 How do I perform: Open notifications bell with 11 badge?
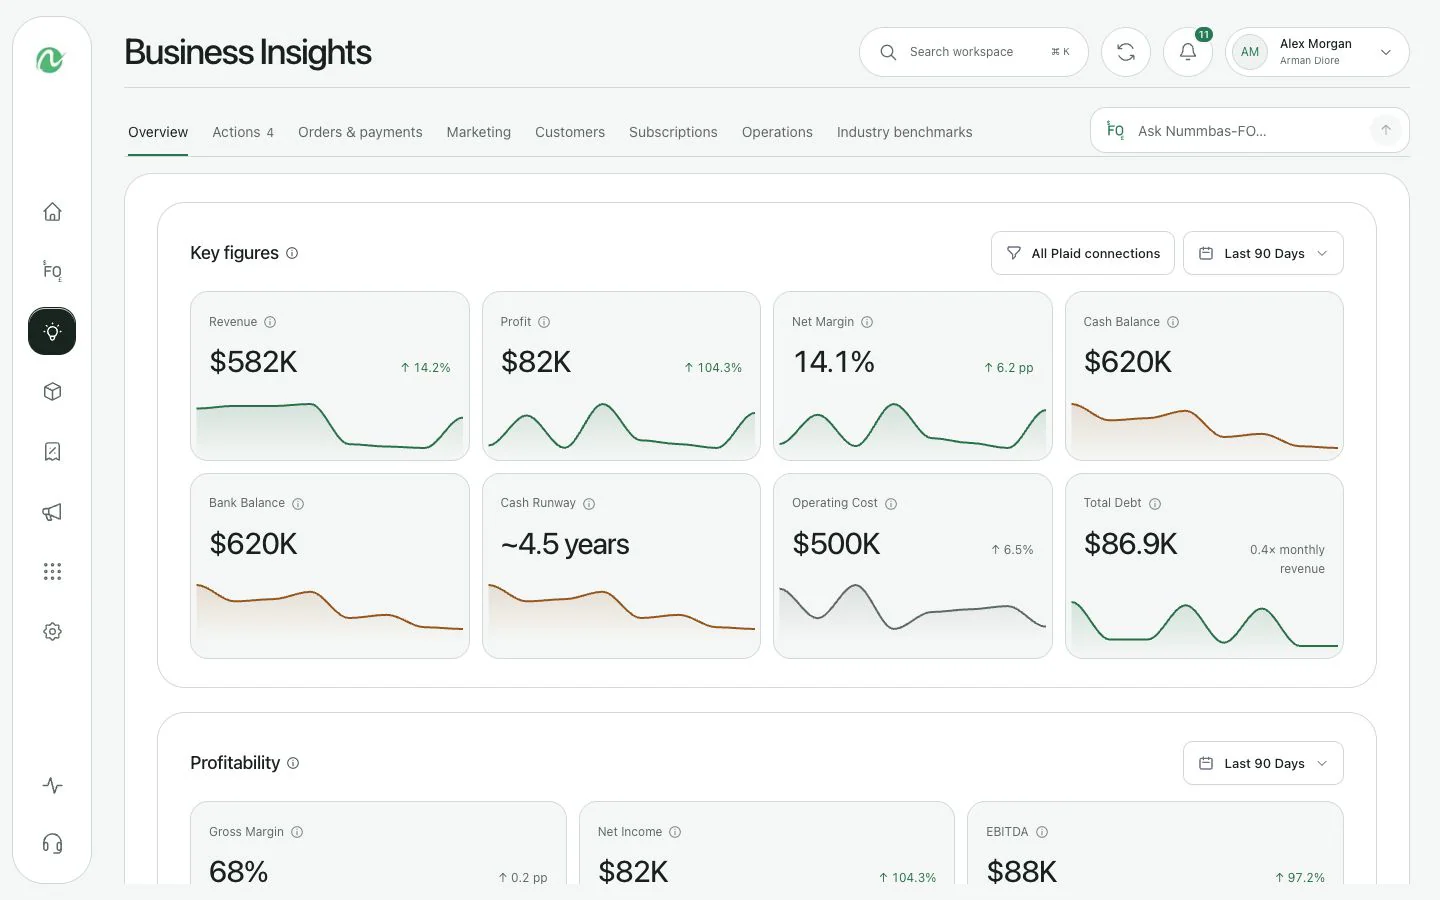[x=1188, y=52]
